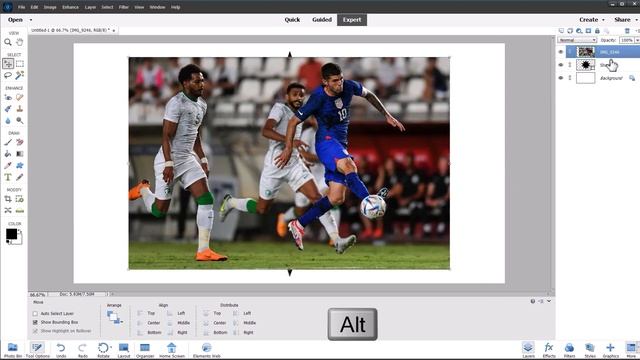Click the Background layer thumbnail
Screen dimensions: 640x360
coord(585,78)
